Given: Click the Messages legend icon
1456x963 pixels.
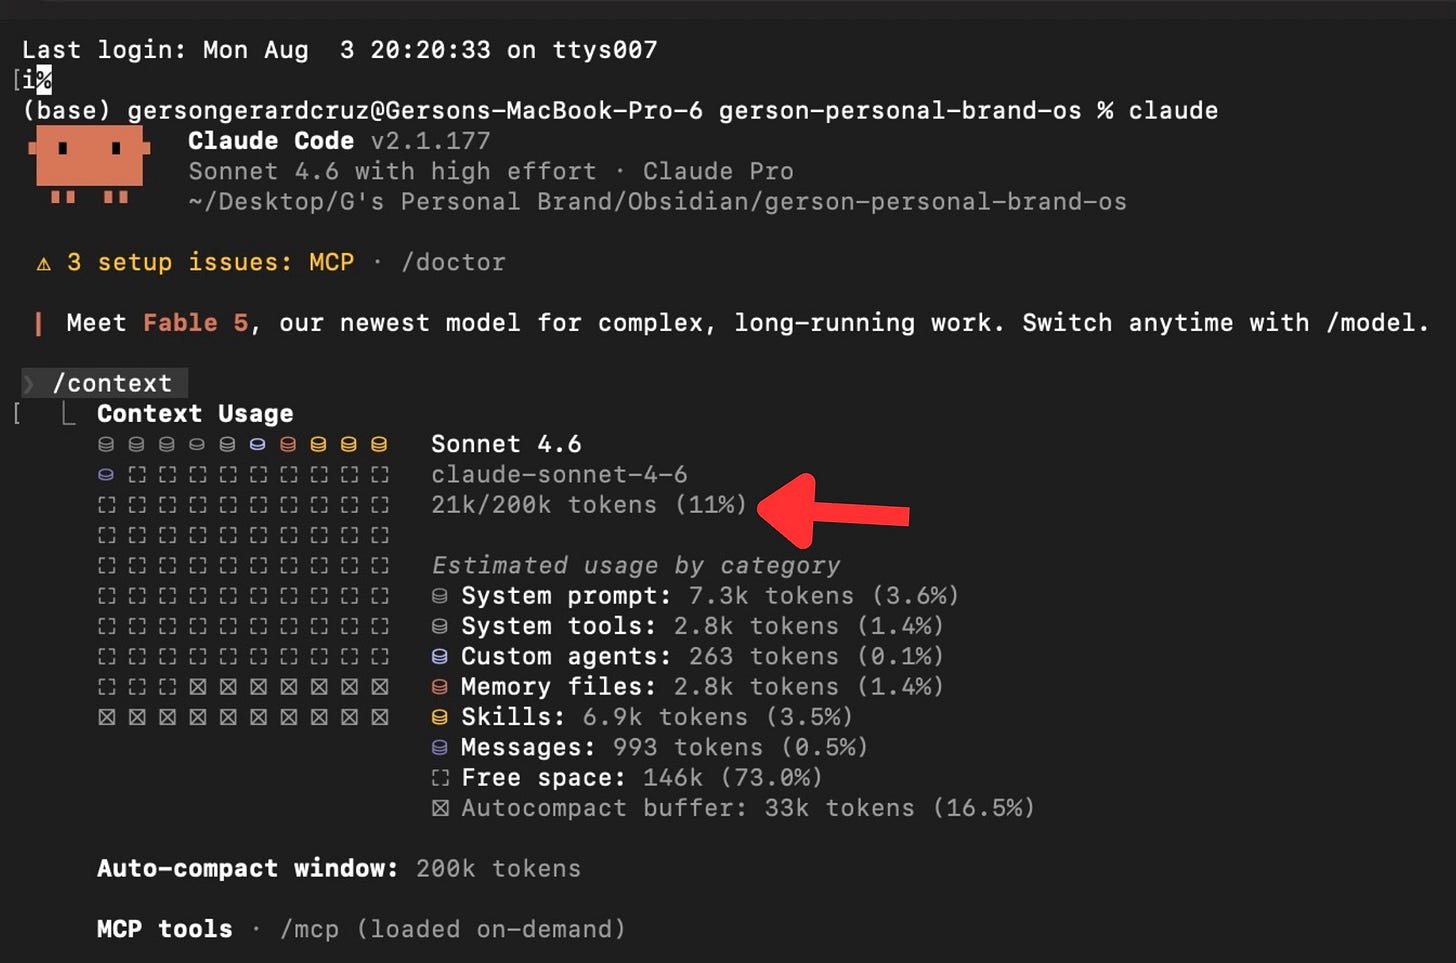Looking at the screenshot, I should point(439,747).
